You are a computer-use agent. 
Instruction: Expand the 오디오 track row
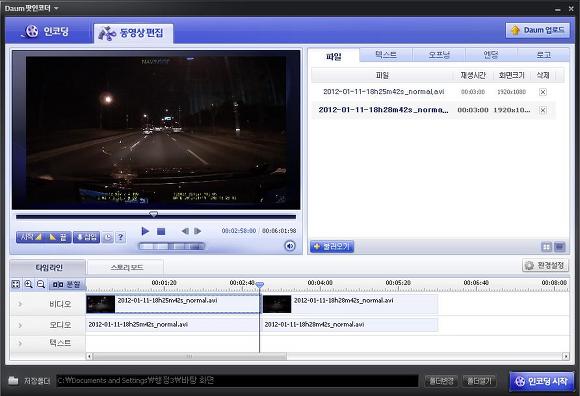pyautogui.click(x=20, y=325)
